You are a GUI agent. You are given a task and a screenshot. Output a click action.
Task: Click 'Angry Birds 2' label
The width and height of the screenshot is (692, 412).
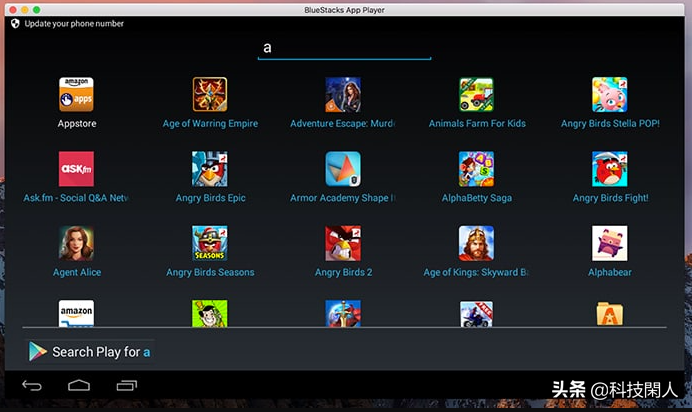343,273
